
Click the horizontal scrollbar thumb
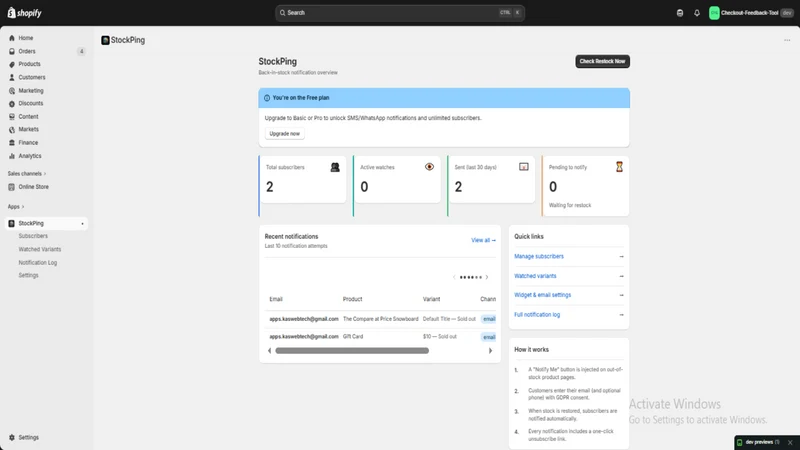point(352,351)
